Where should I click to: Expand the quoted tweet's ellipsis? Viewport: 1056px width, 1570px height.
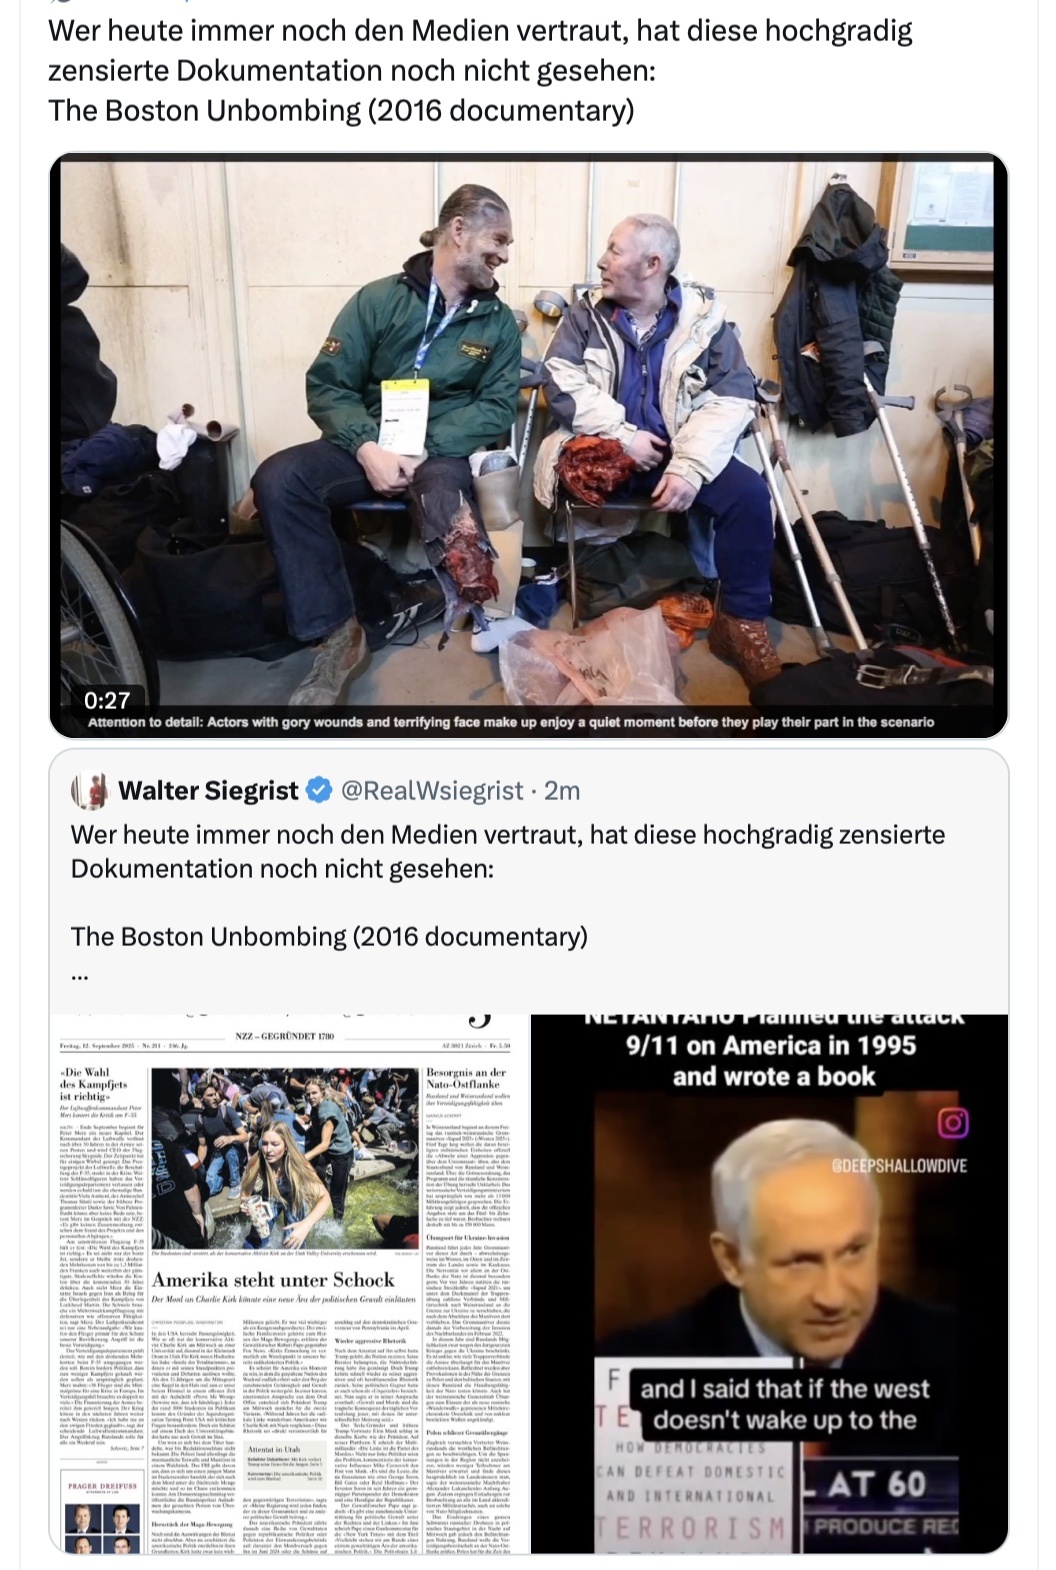click(x=80, y=976)
